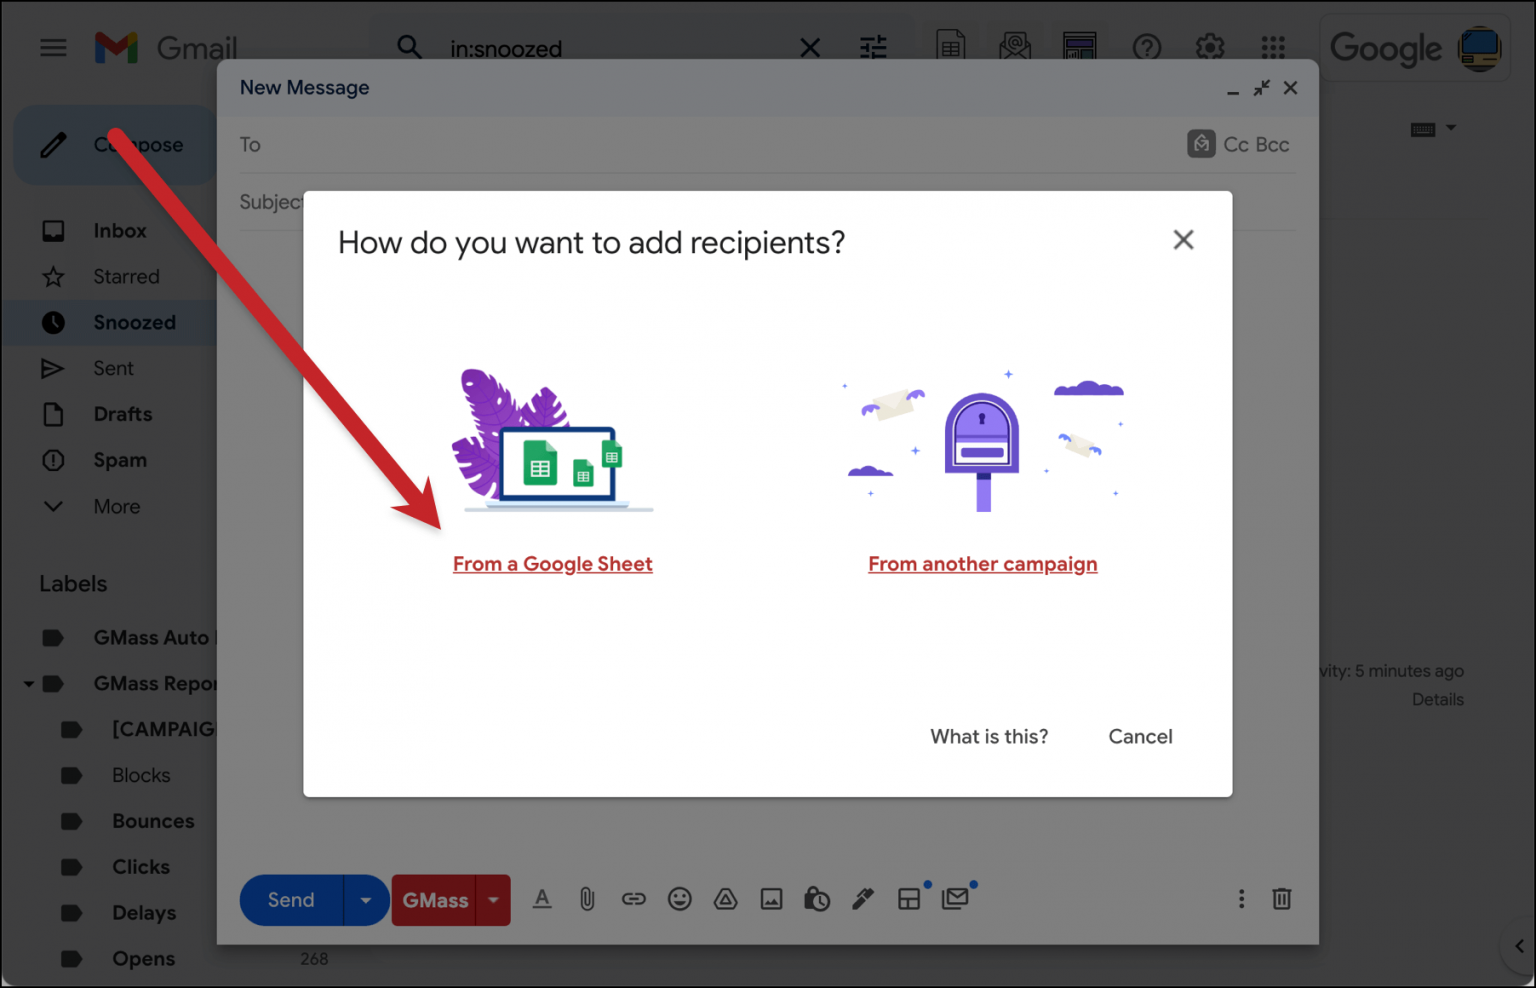1536x988 pixels.
Task: Open Inbox folder
Action: point(120,231)
